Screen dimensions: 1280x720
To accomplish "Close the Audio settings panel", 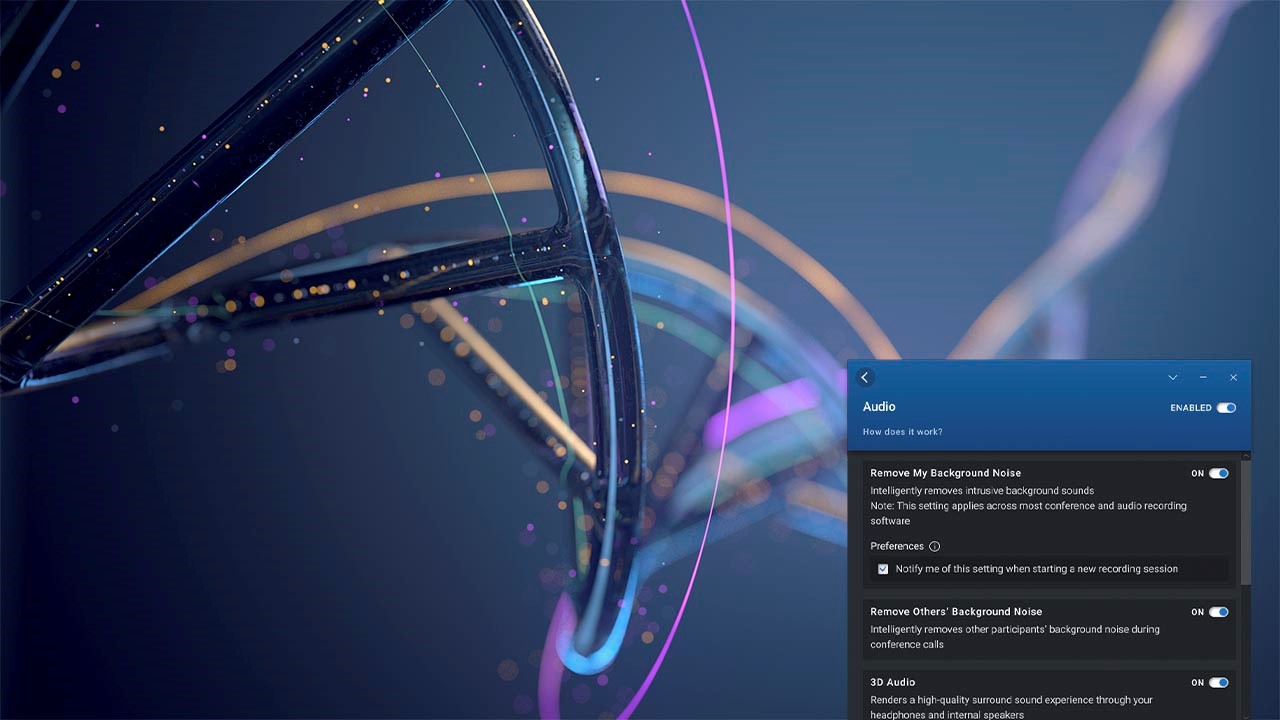I will click(1233, 377).
